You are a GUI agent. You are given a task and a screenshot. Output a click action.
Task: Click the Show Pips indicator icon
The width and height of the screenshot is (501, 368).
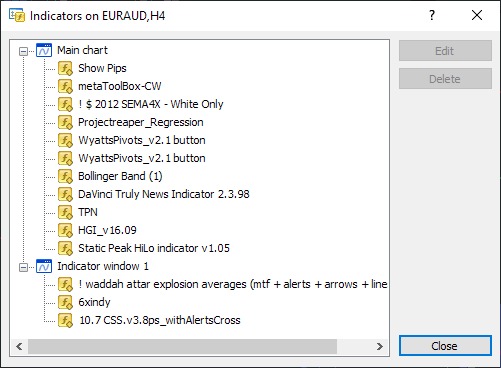[65, 68]
